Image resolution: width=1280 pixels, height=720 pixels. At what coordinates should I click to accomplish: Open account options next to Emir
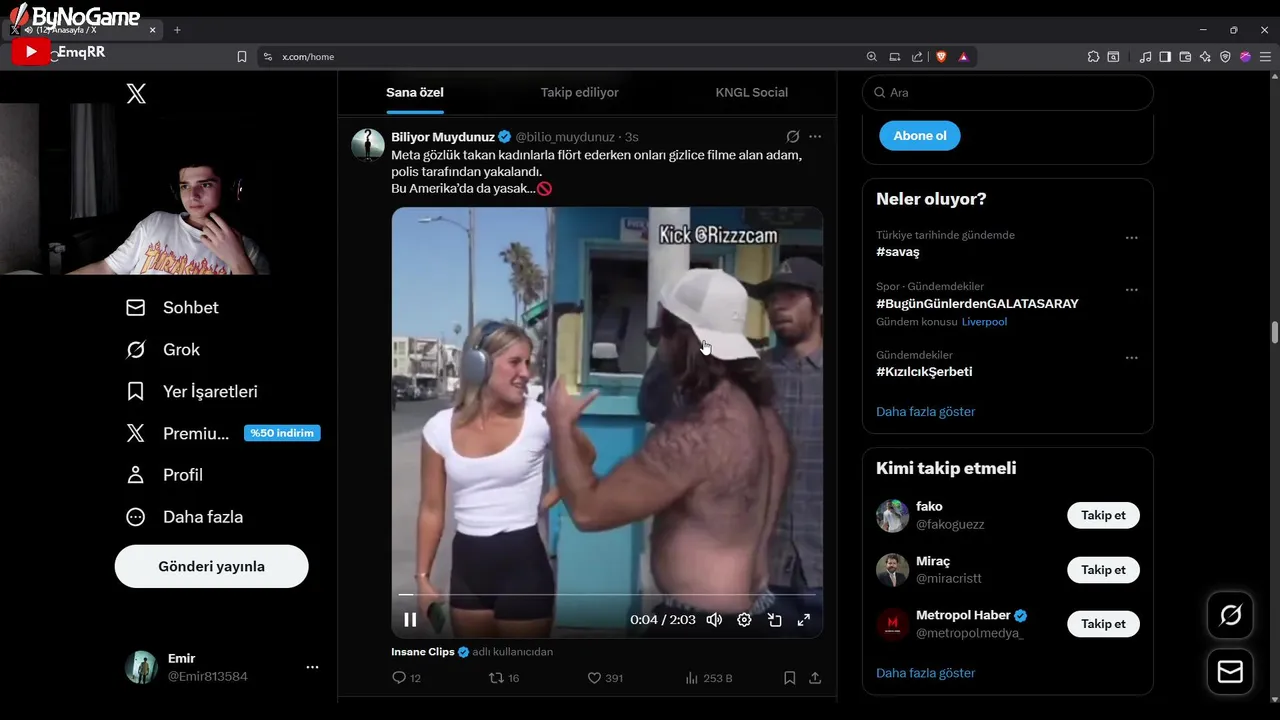[312, 667]
